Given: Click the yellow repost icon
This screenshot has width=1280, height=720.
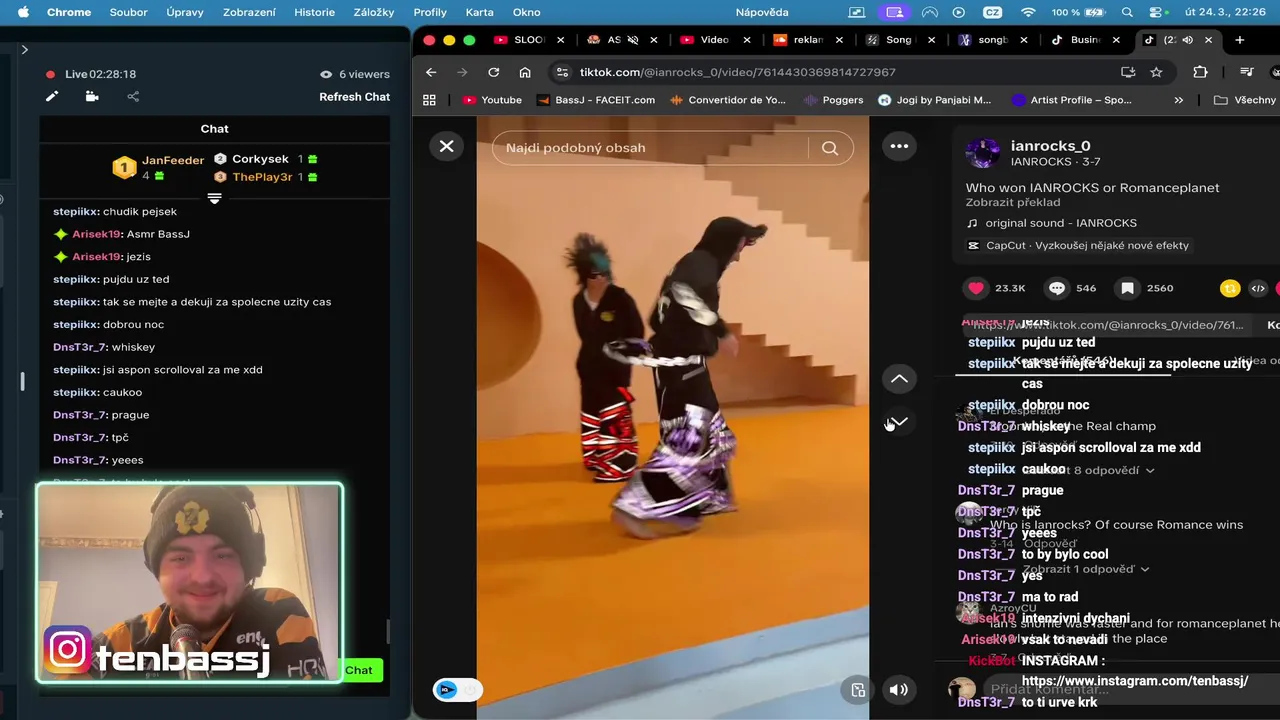Looking at the screenshot, I should coord(1230,288).
